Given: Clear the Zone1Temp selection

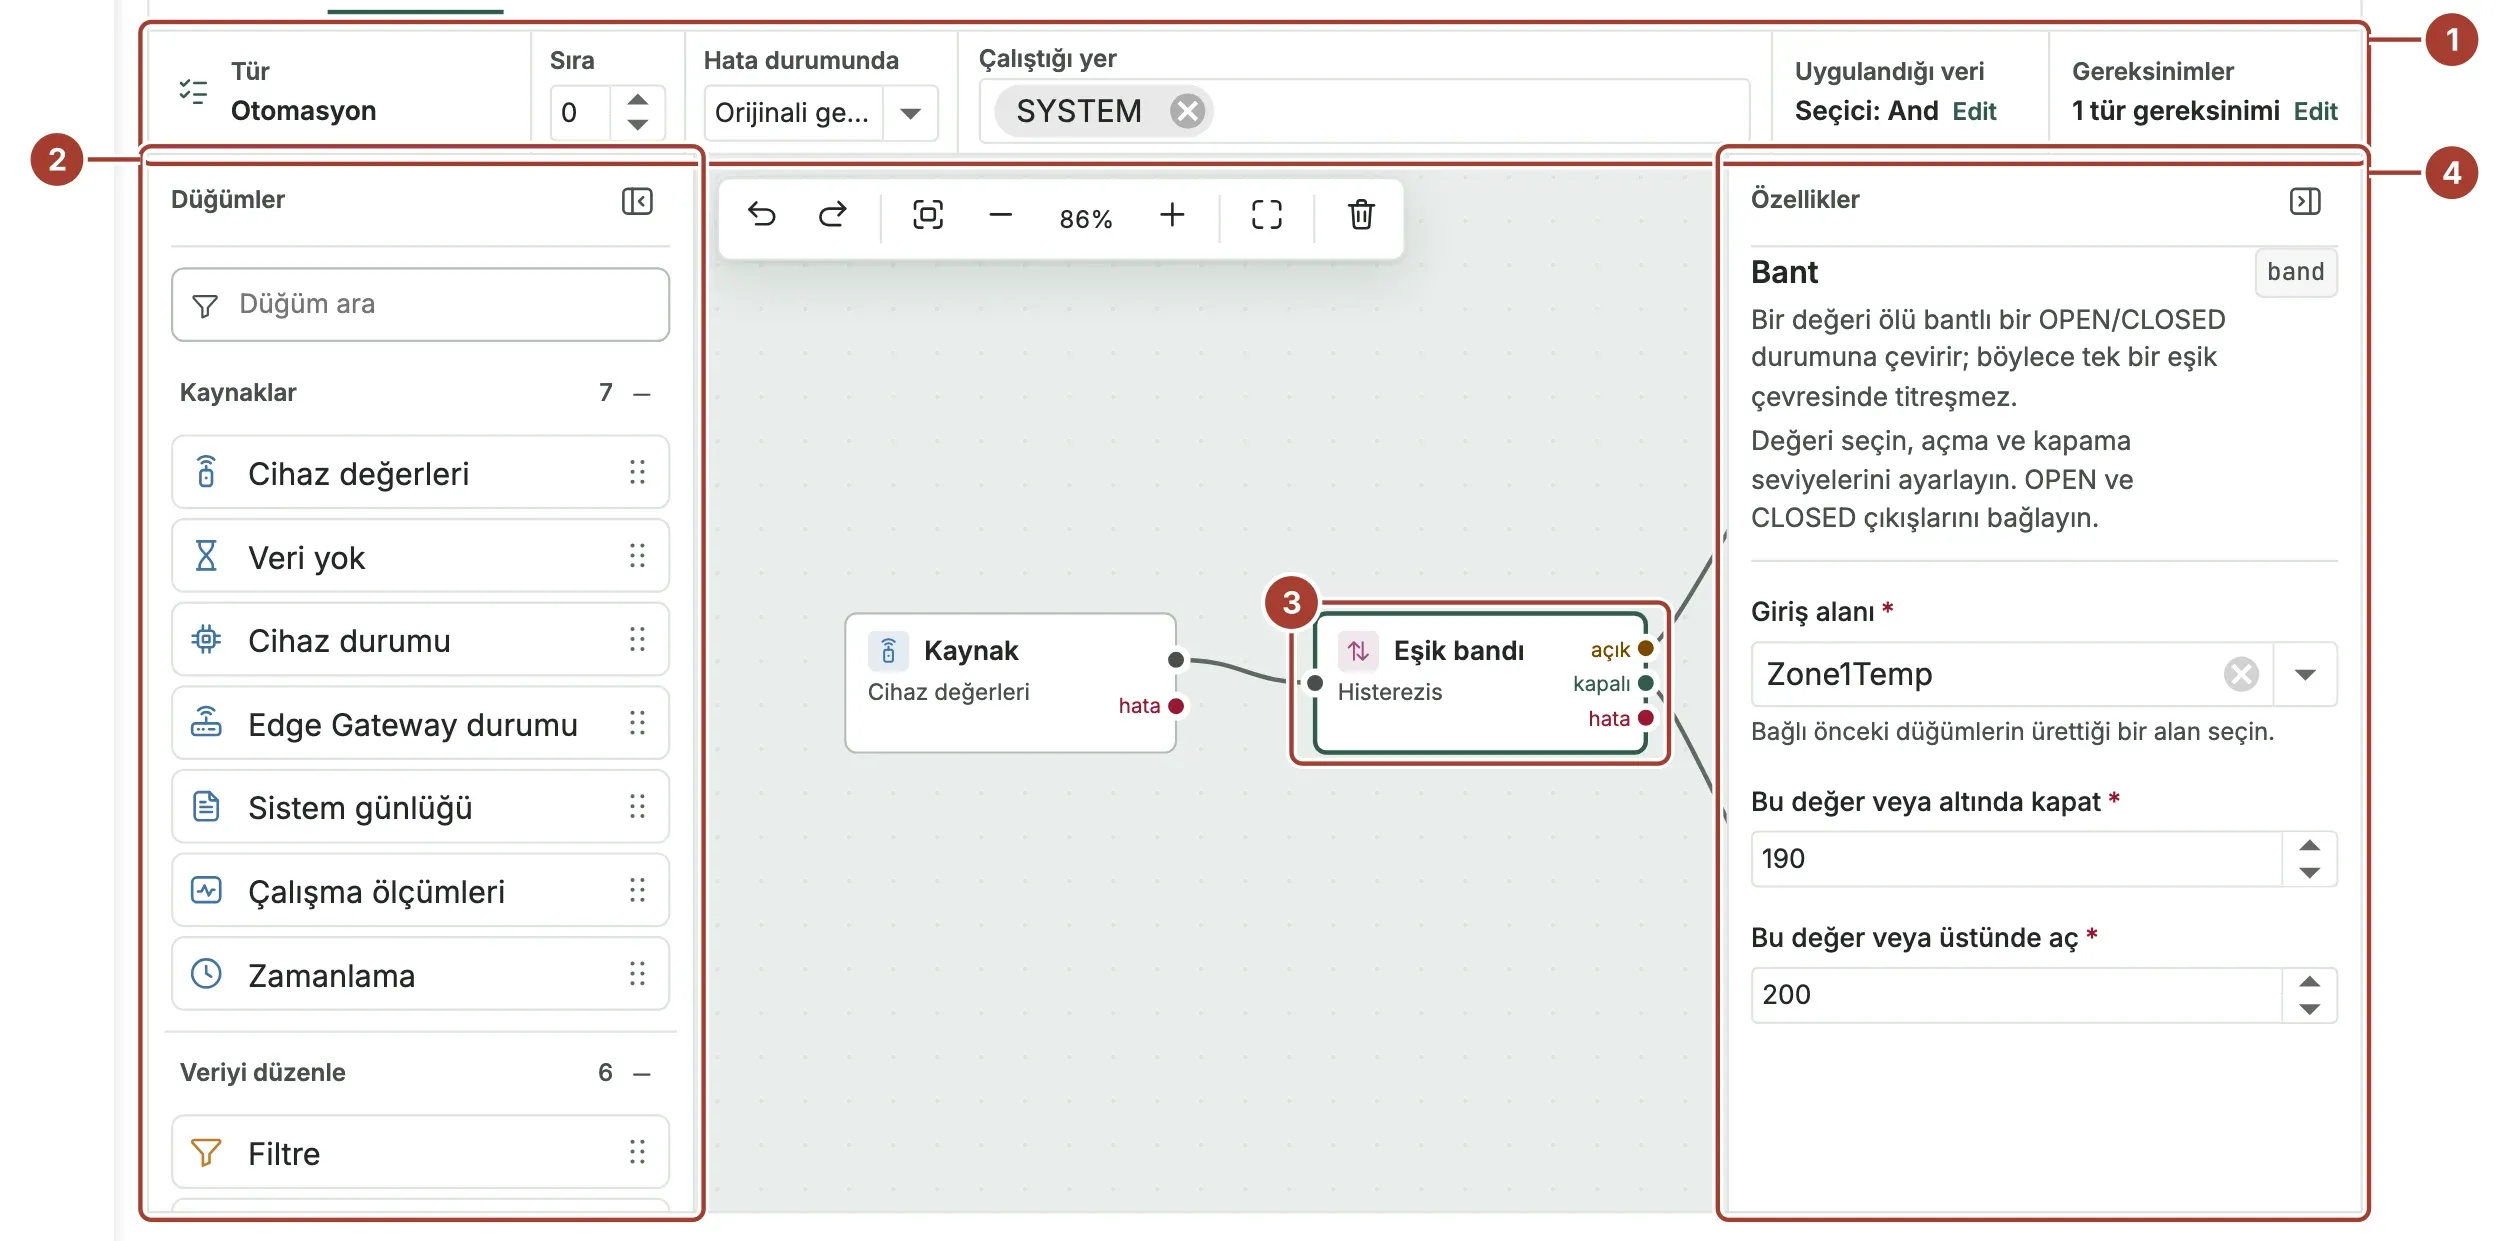Looking at the screenshot, I should 2241,674.
